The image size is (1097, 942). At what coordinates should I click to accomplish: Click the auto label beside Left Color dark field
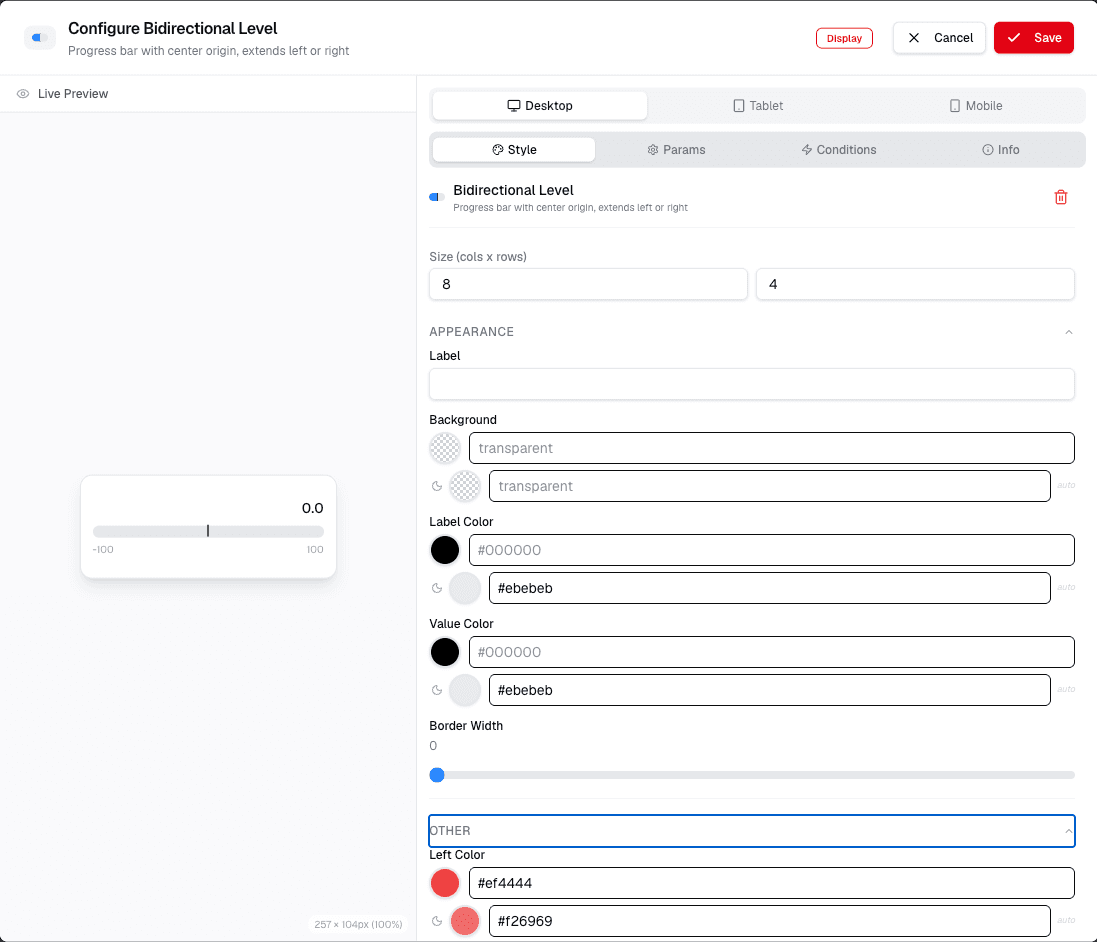click(x=1066, y=920)
